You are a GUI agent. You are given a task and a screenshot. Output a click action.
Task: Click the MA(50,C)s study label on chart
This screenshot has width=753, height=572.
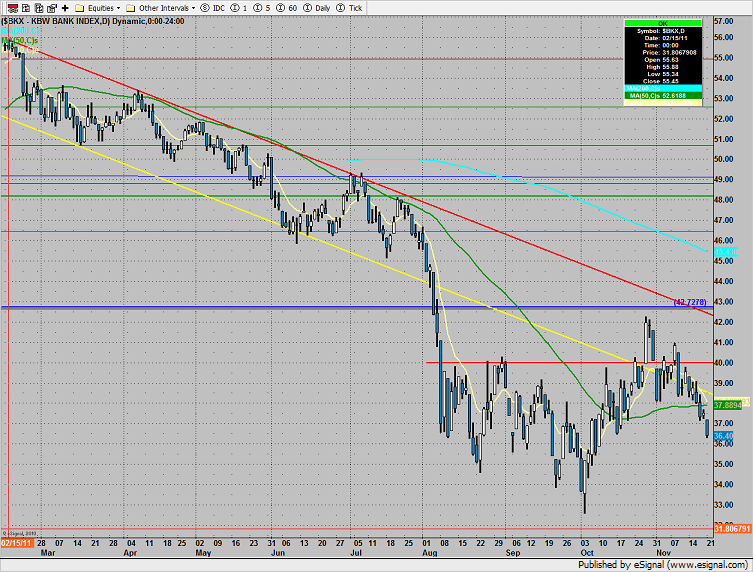[x=19, y=40]
